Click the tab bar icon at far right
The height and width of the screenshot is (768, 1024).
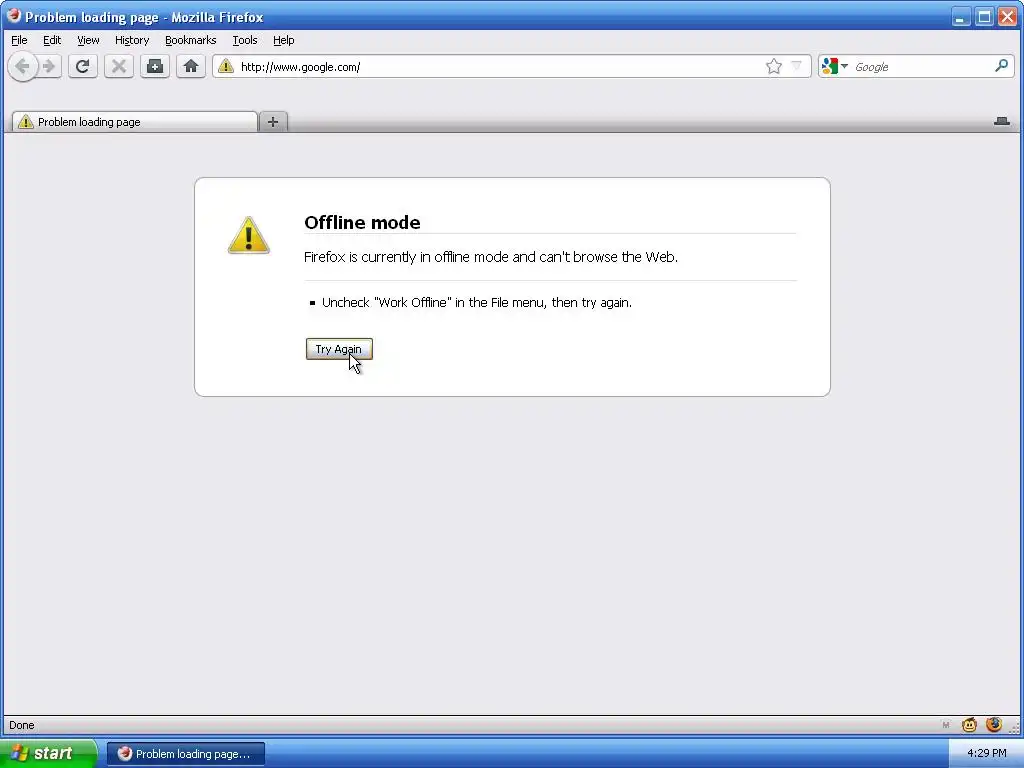[x=1002, y=121]
